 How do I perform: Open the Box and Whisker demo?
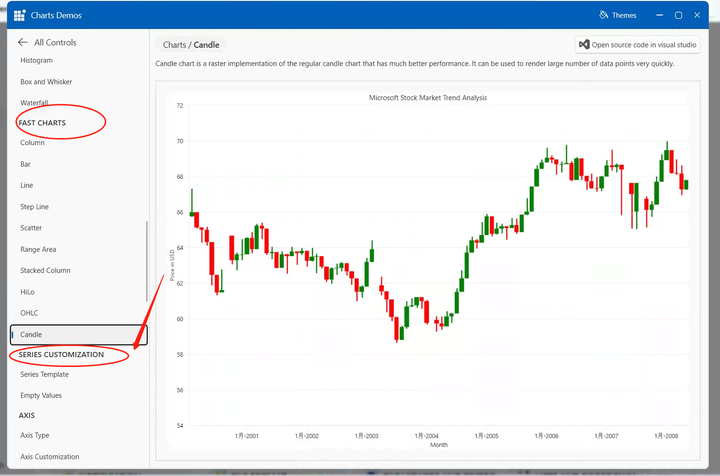point(46,82)
